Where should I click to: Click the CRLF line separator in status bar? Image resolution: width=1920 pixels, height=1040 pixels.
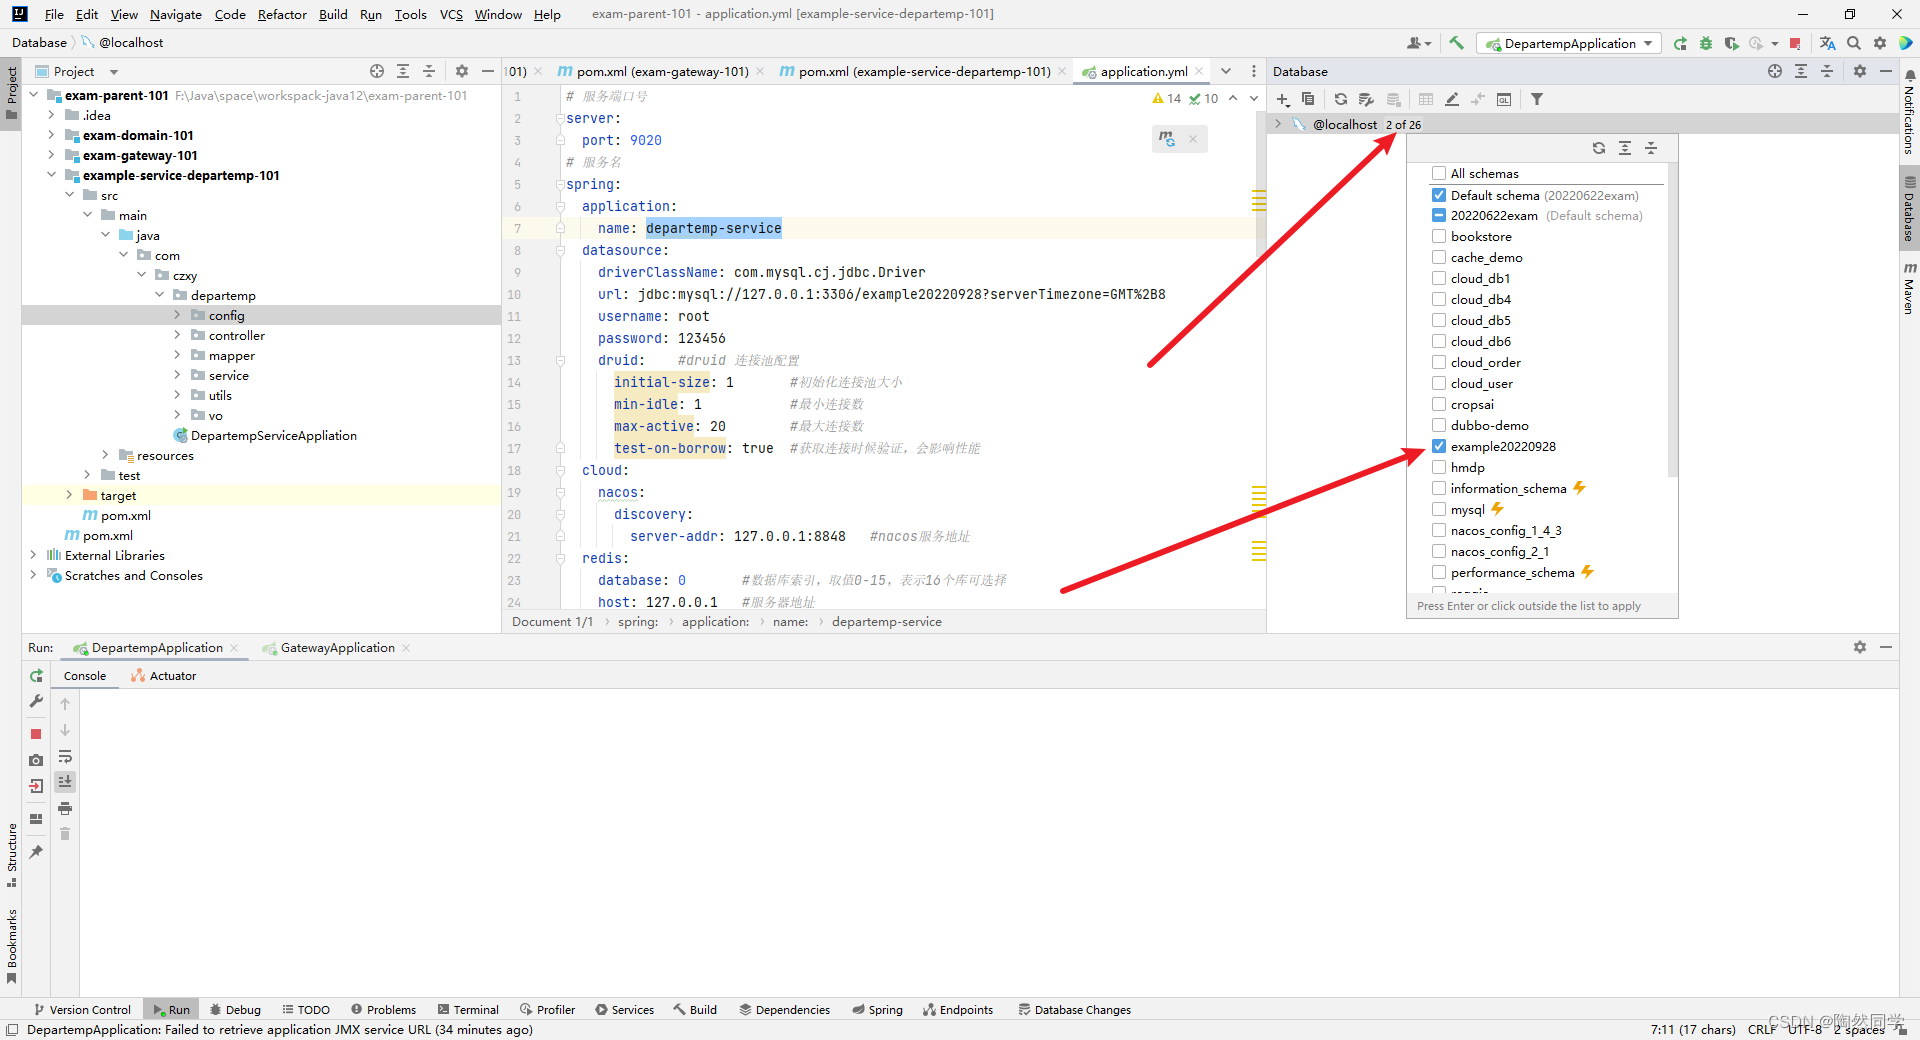click(1761, 1029)
